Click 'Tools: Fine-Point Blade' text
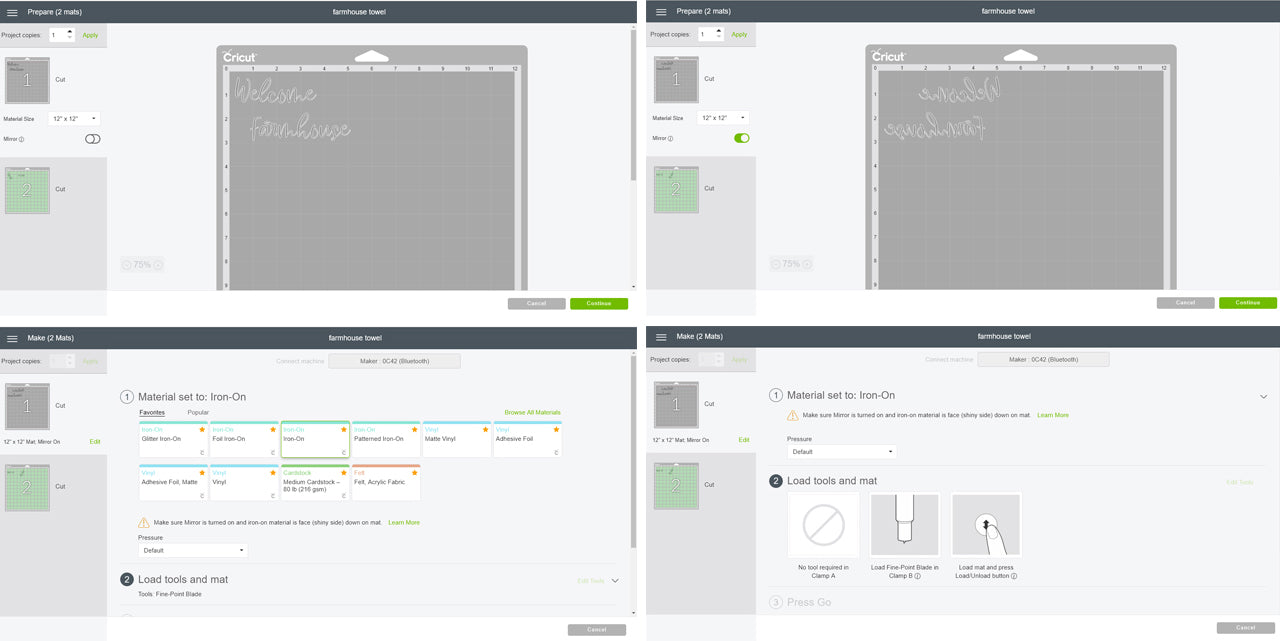 pos(170,594)
